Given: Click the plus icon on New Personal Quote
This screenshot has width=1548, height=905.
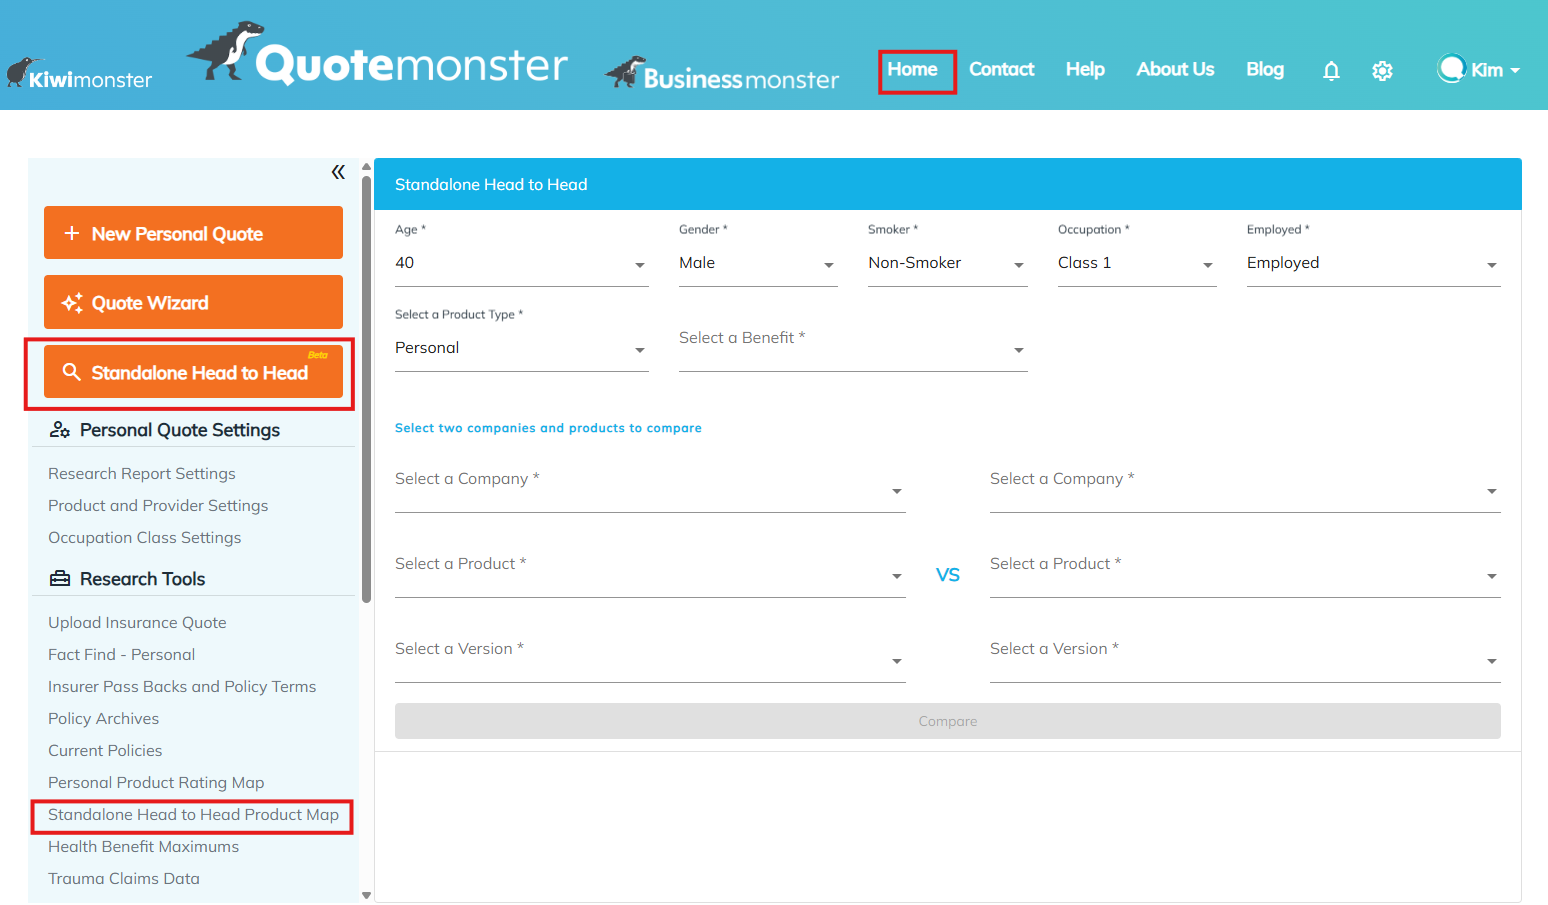Looking at the screenshot, I should pyautogui.click(x=72, y=233).
